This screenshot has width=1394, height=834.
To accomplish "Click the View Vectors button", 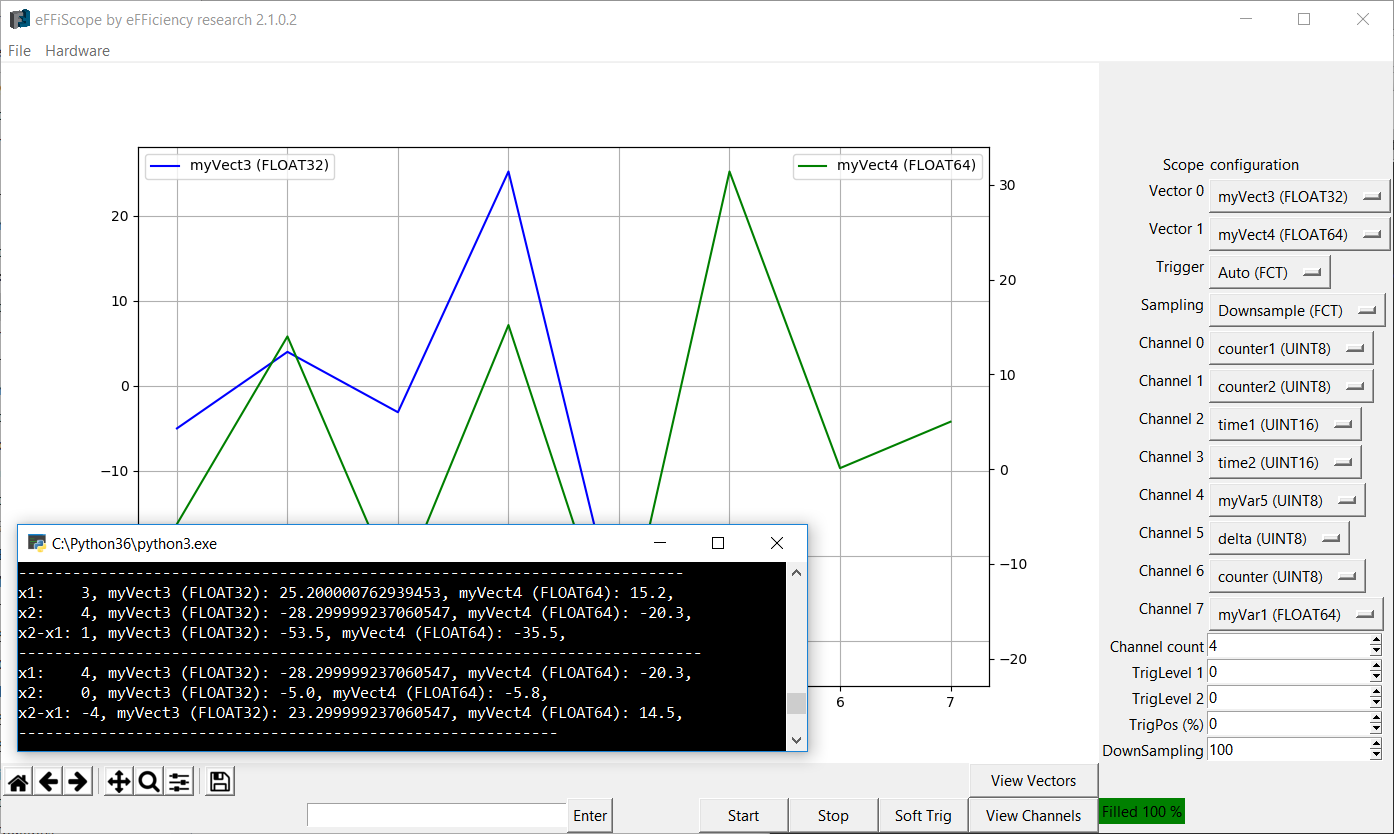I will 1033,781.
